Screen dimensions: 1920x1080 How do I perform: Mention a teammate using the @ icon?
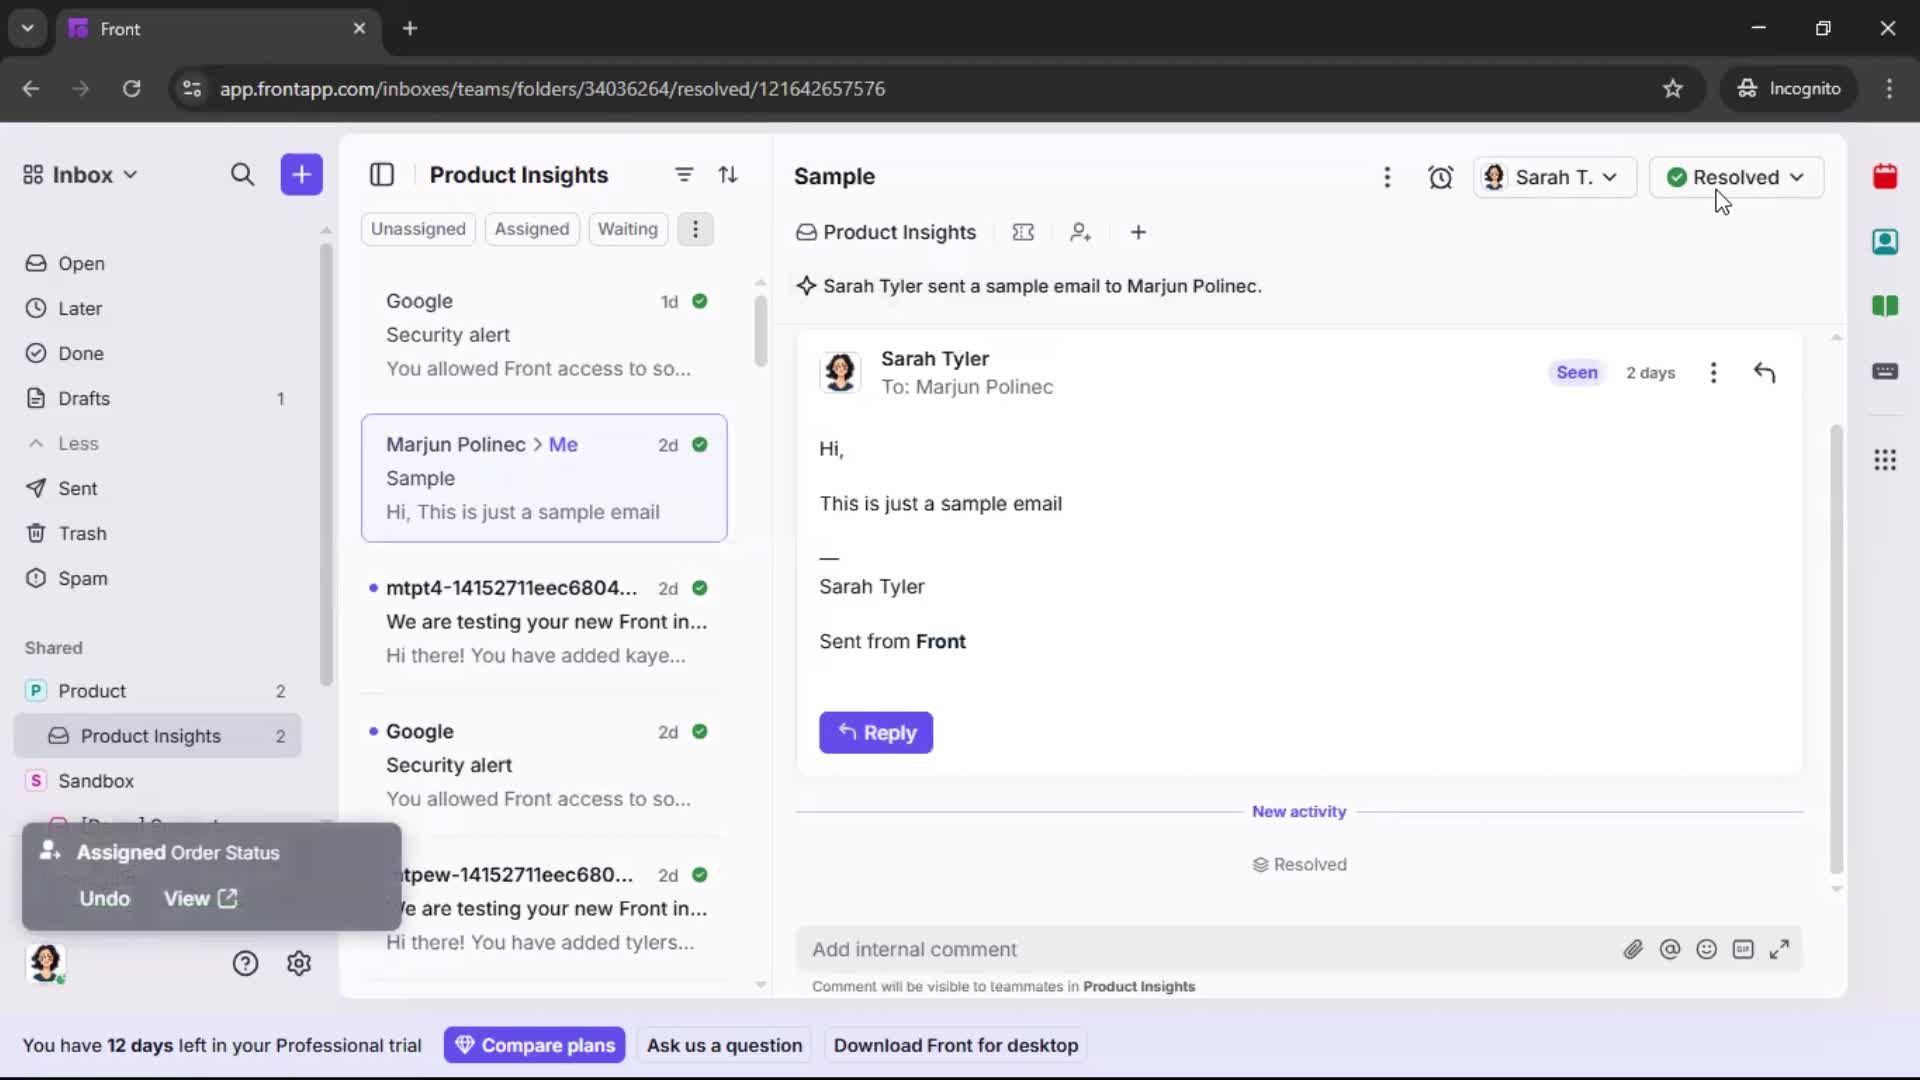pos(1671,949)
